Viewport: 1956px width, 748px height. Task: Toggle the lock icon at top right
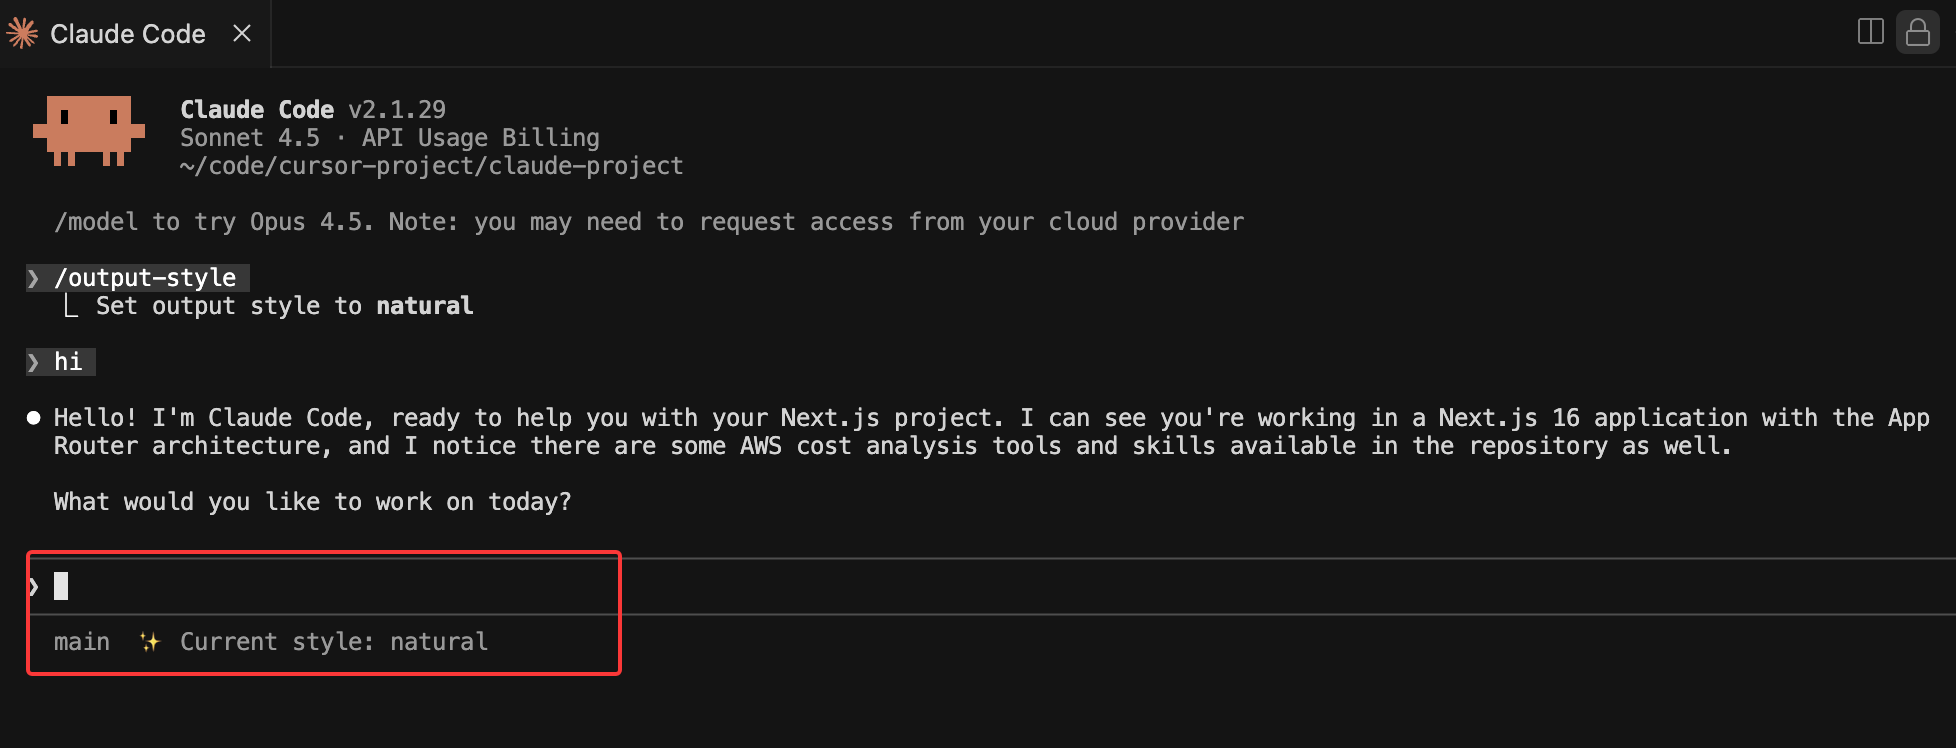coord(1917,32)
